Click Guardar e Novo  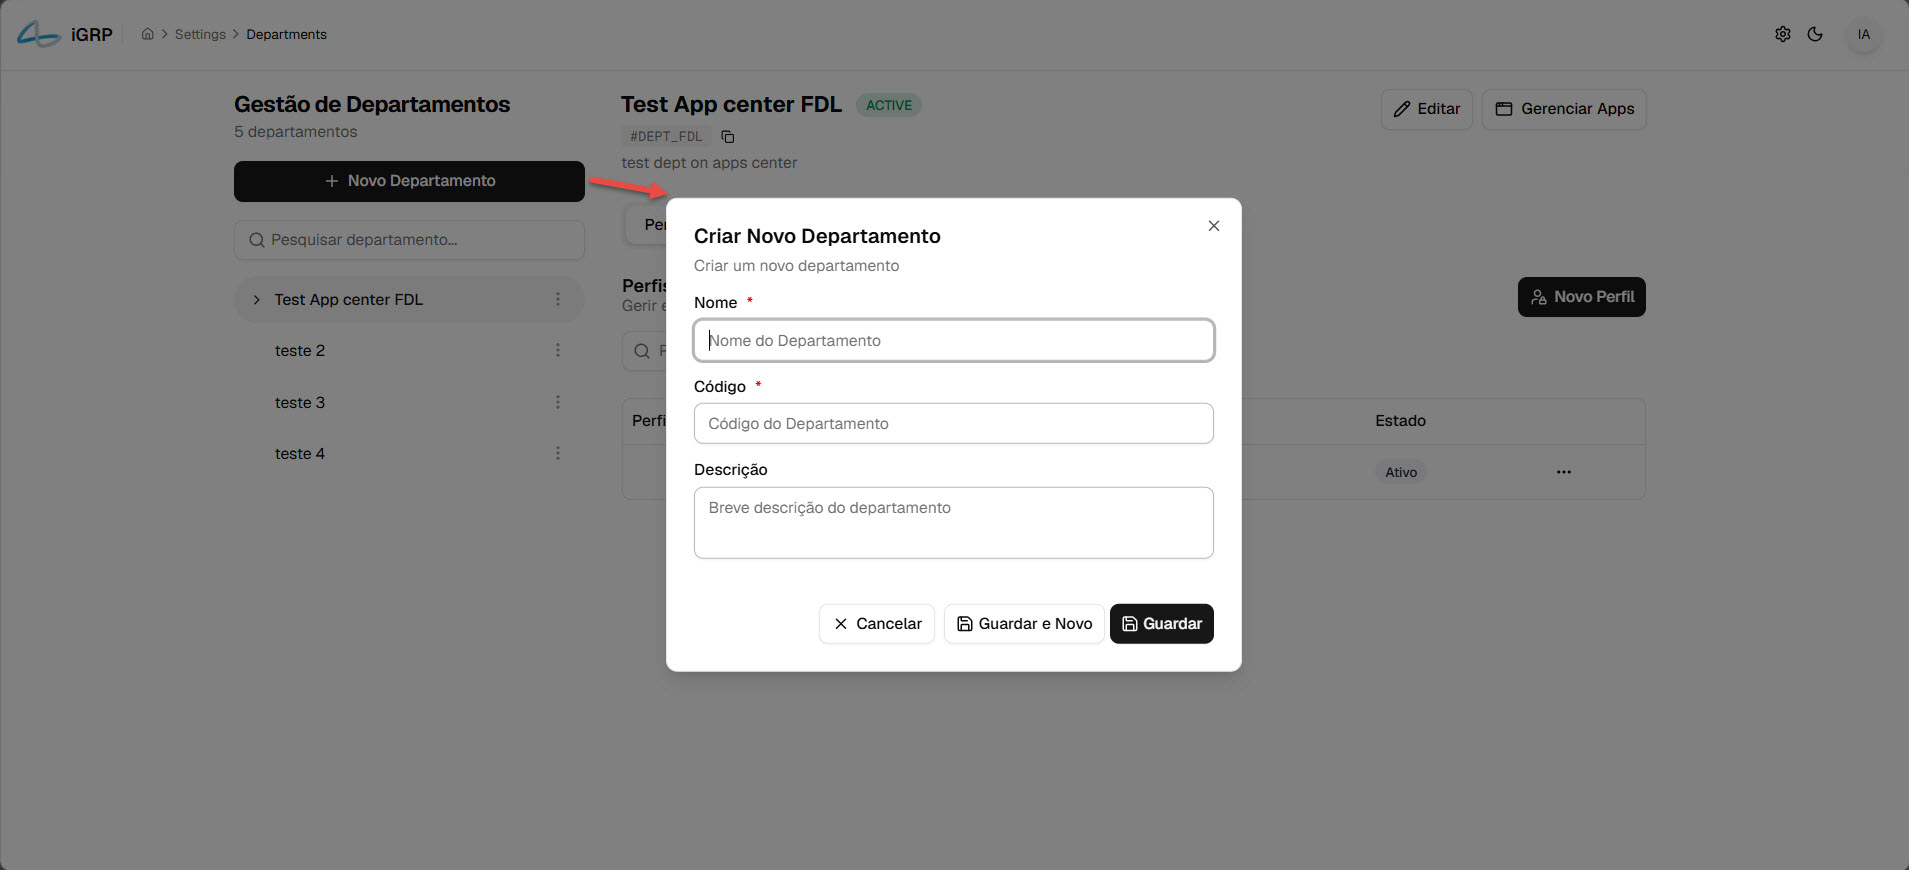1024,624
